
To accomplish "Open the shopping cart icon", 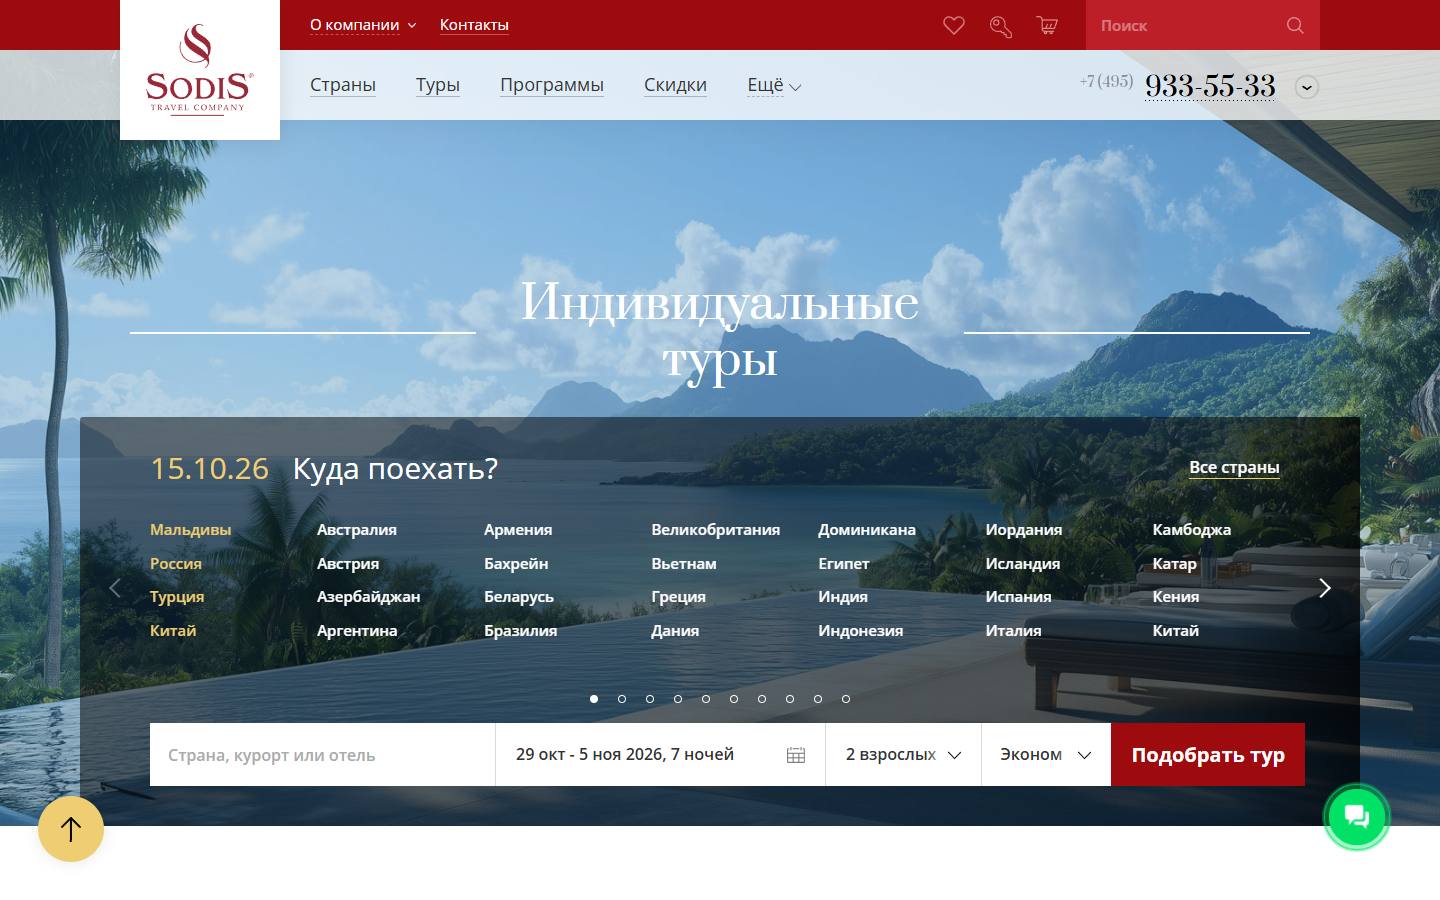I will click(x=1047, y=25).
